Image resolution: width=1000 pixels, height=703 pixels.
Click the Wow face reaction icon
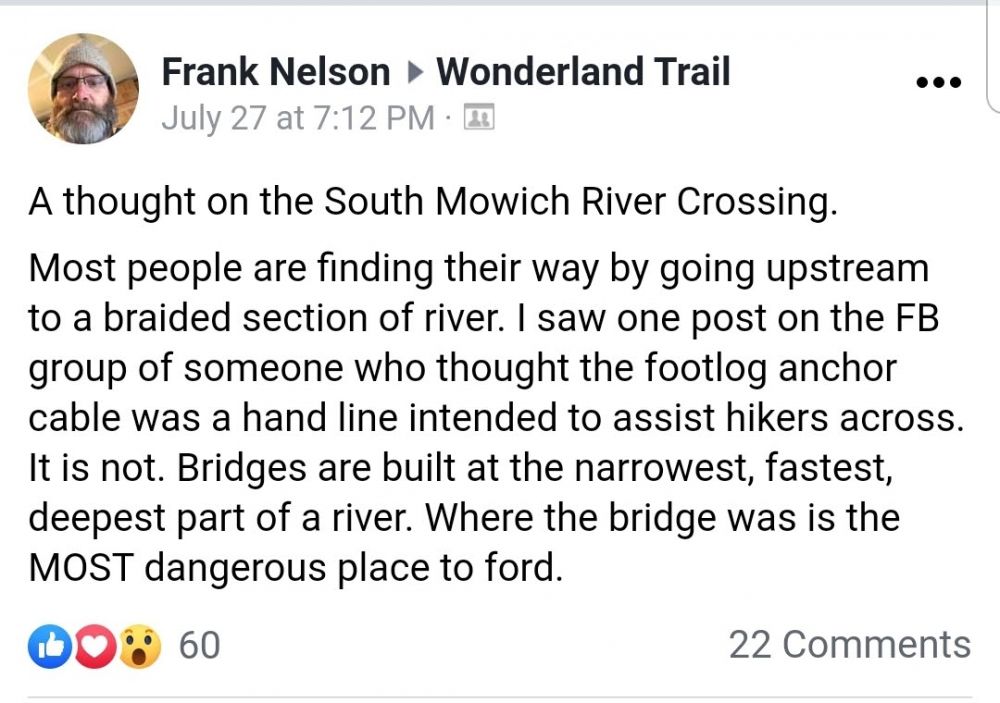pyautogui.click(x=139, y=645)
